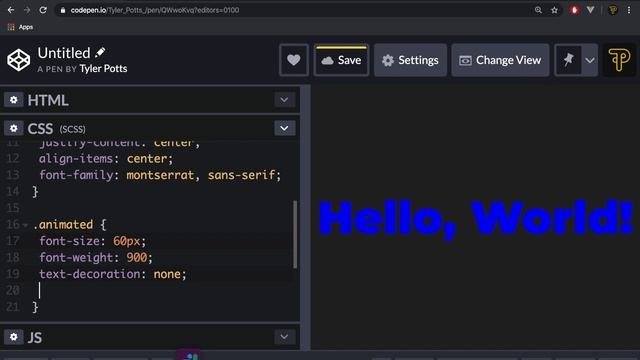The image size is (640, 360).
Task: Click the zoom magnifier icon in address bar
Action: coord(538,10)
